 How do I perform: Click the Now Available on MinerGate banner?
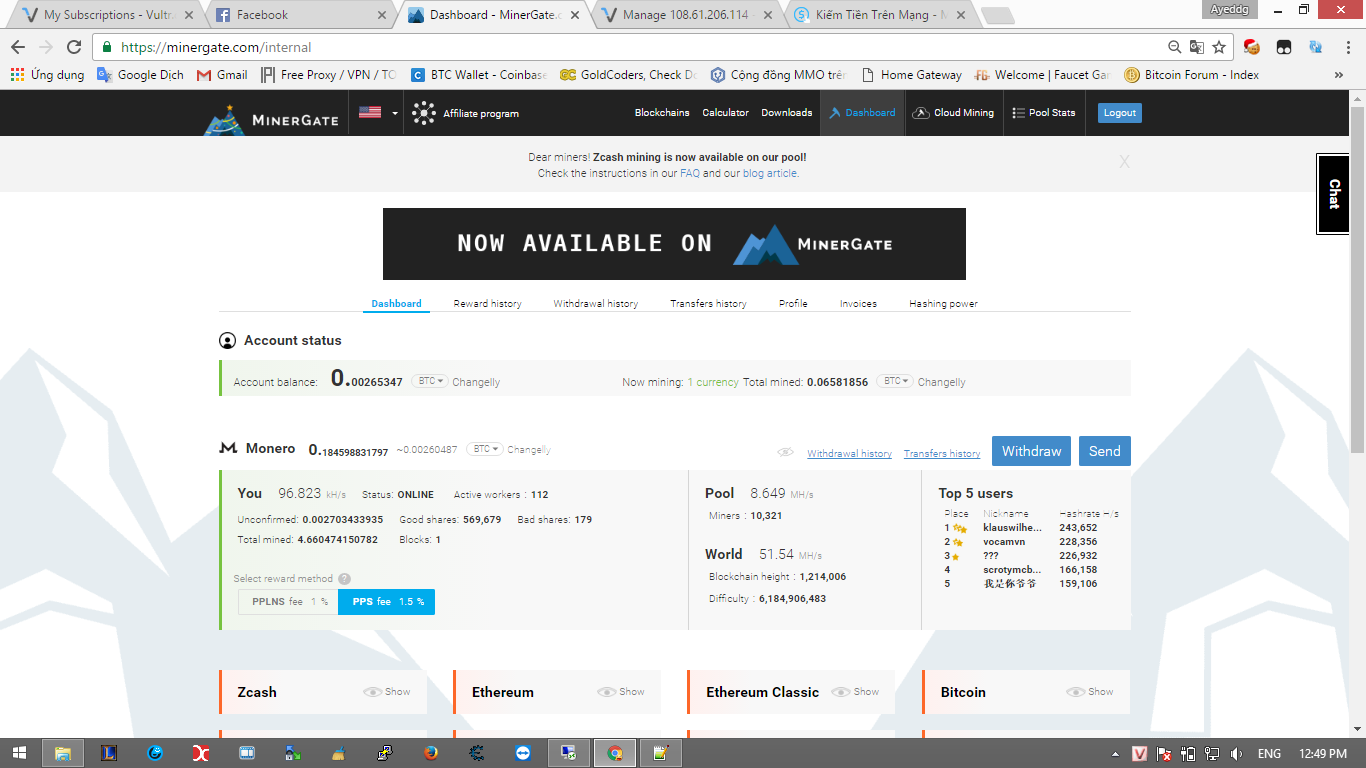(x=674, y=244)
